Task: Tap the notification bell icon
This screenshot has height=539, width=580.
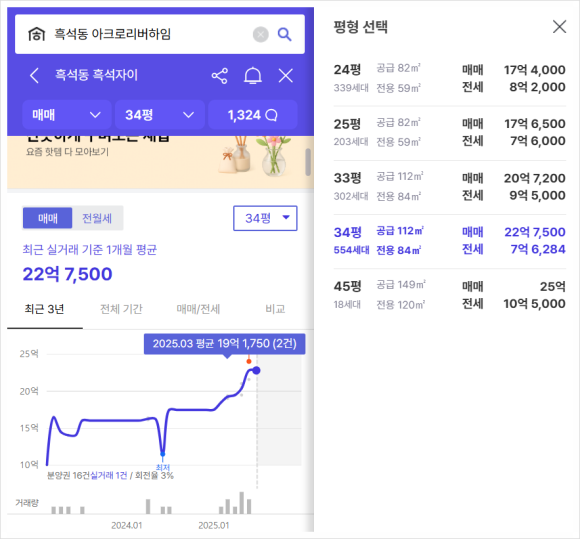Action: coord(253,76)
